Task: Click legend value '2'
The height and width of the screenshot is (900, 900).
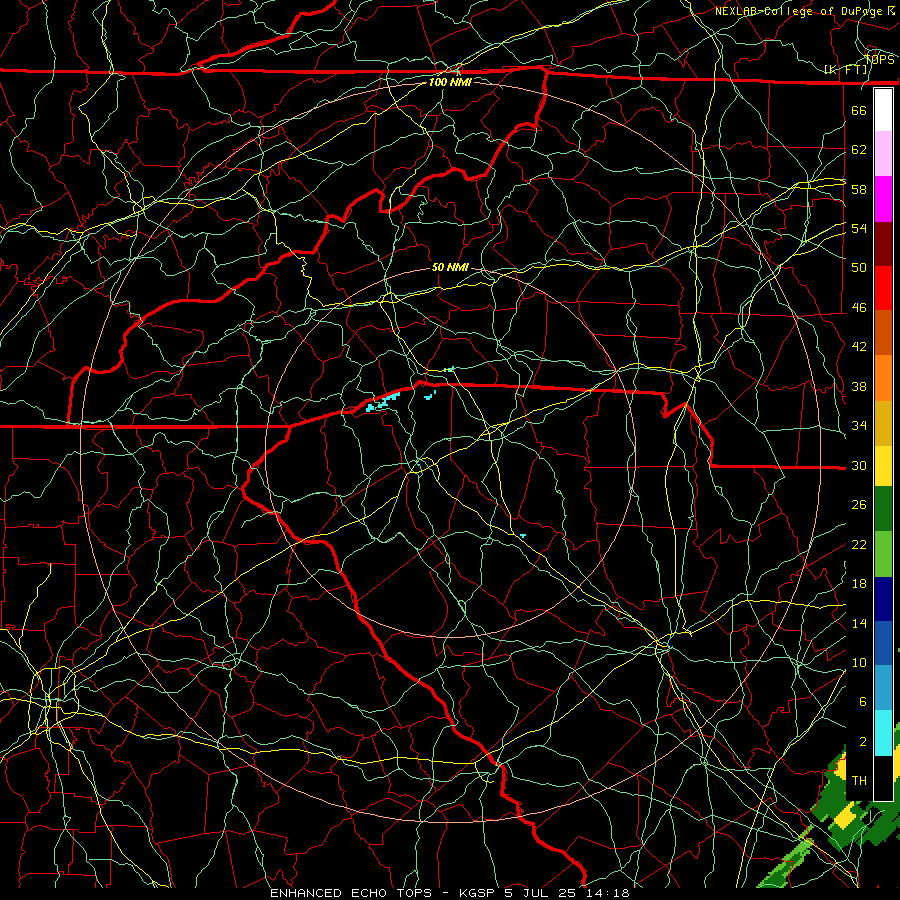Action: (862, 742)
